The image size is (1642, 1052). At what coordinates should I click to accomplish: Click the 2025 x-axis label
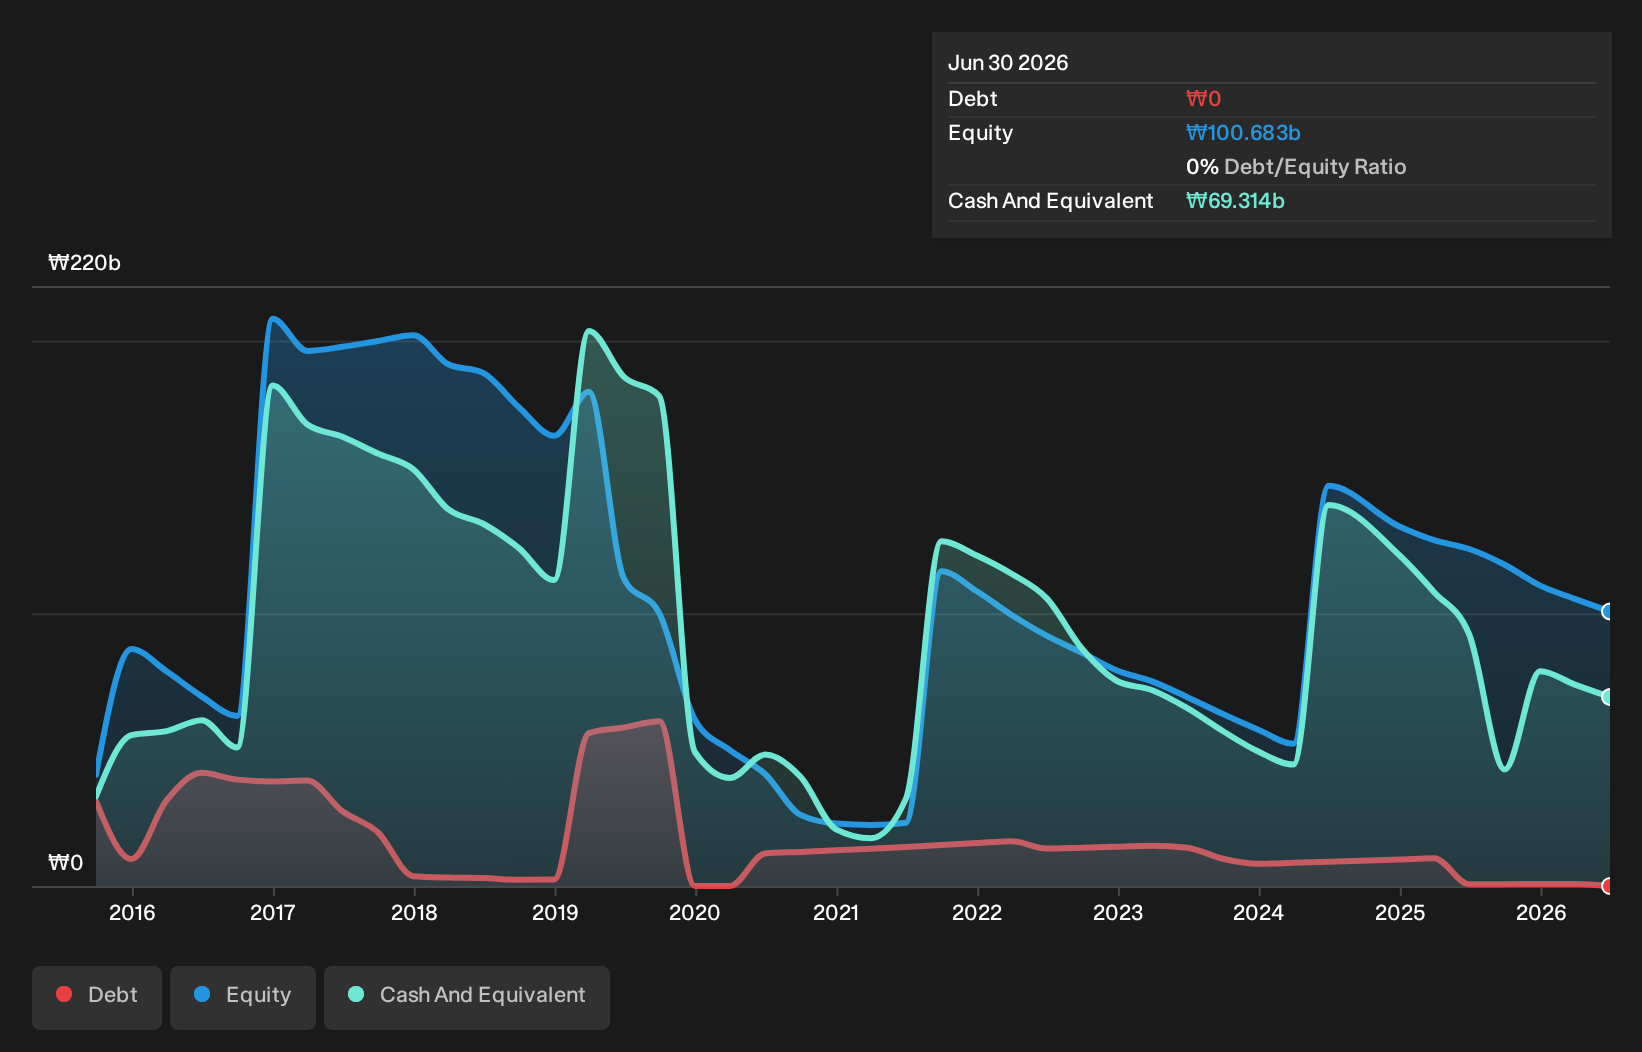[1400, 913]
